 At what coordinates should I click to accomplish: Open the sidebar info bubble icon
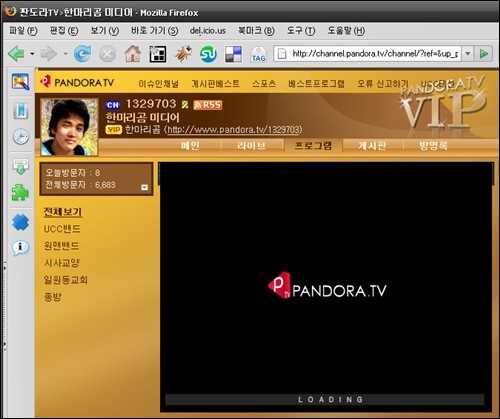click(20, 248)
